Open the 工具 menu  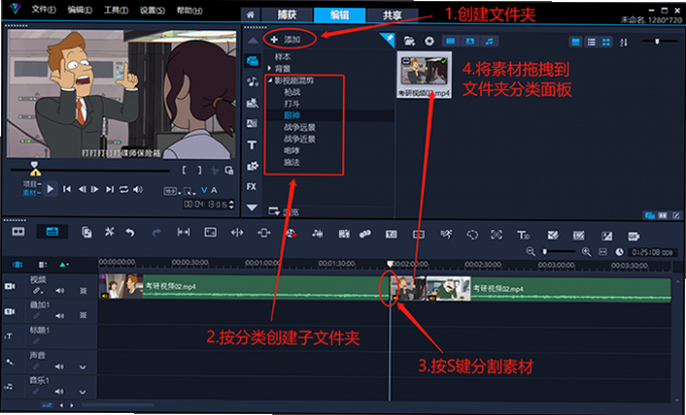(x=116, y=10)
